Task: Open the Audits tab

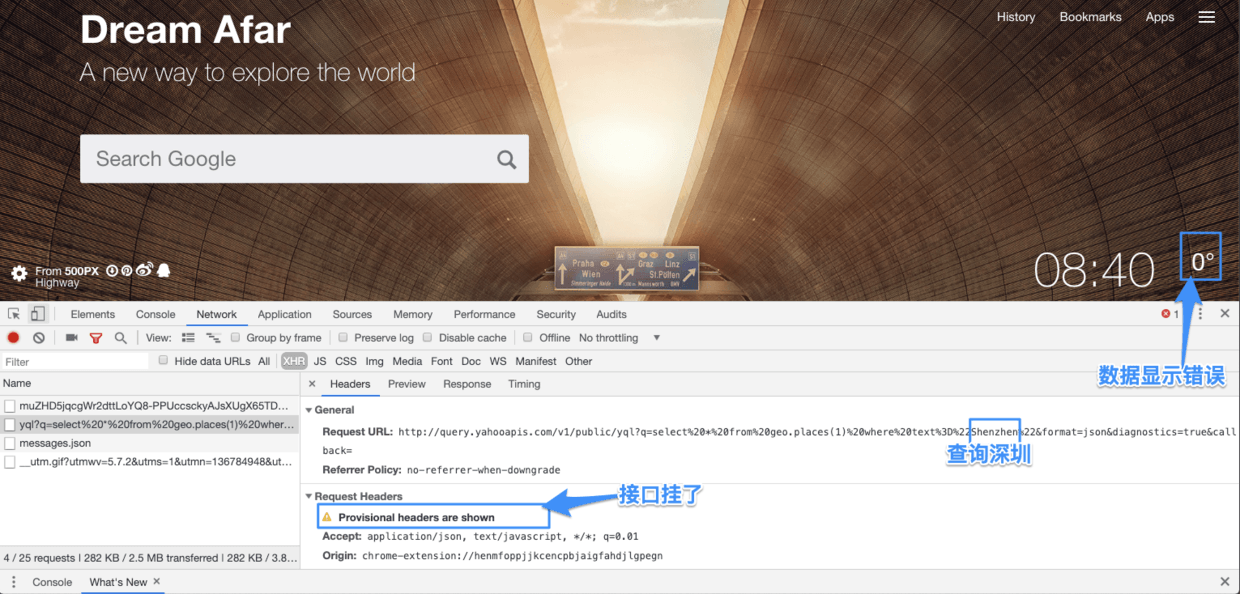Action: pyautogui.click(x=611, y=314)
